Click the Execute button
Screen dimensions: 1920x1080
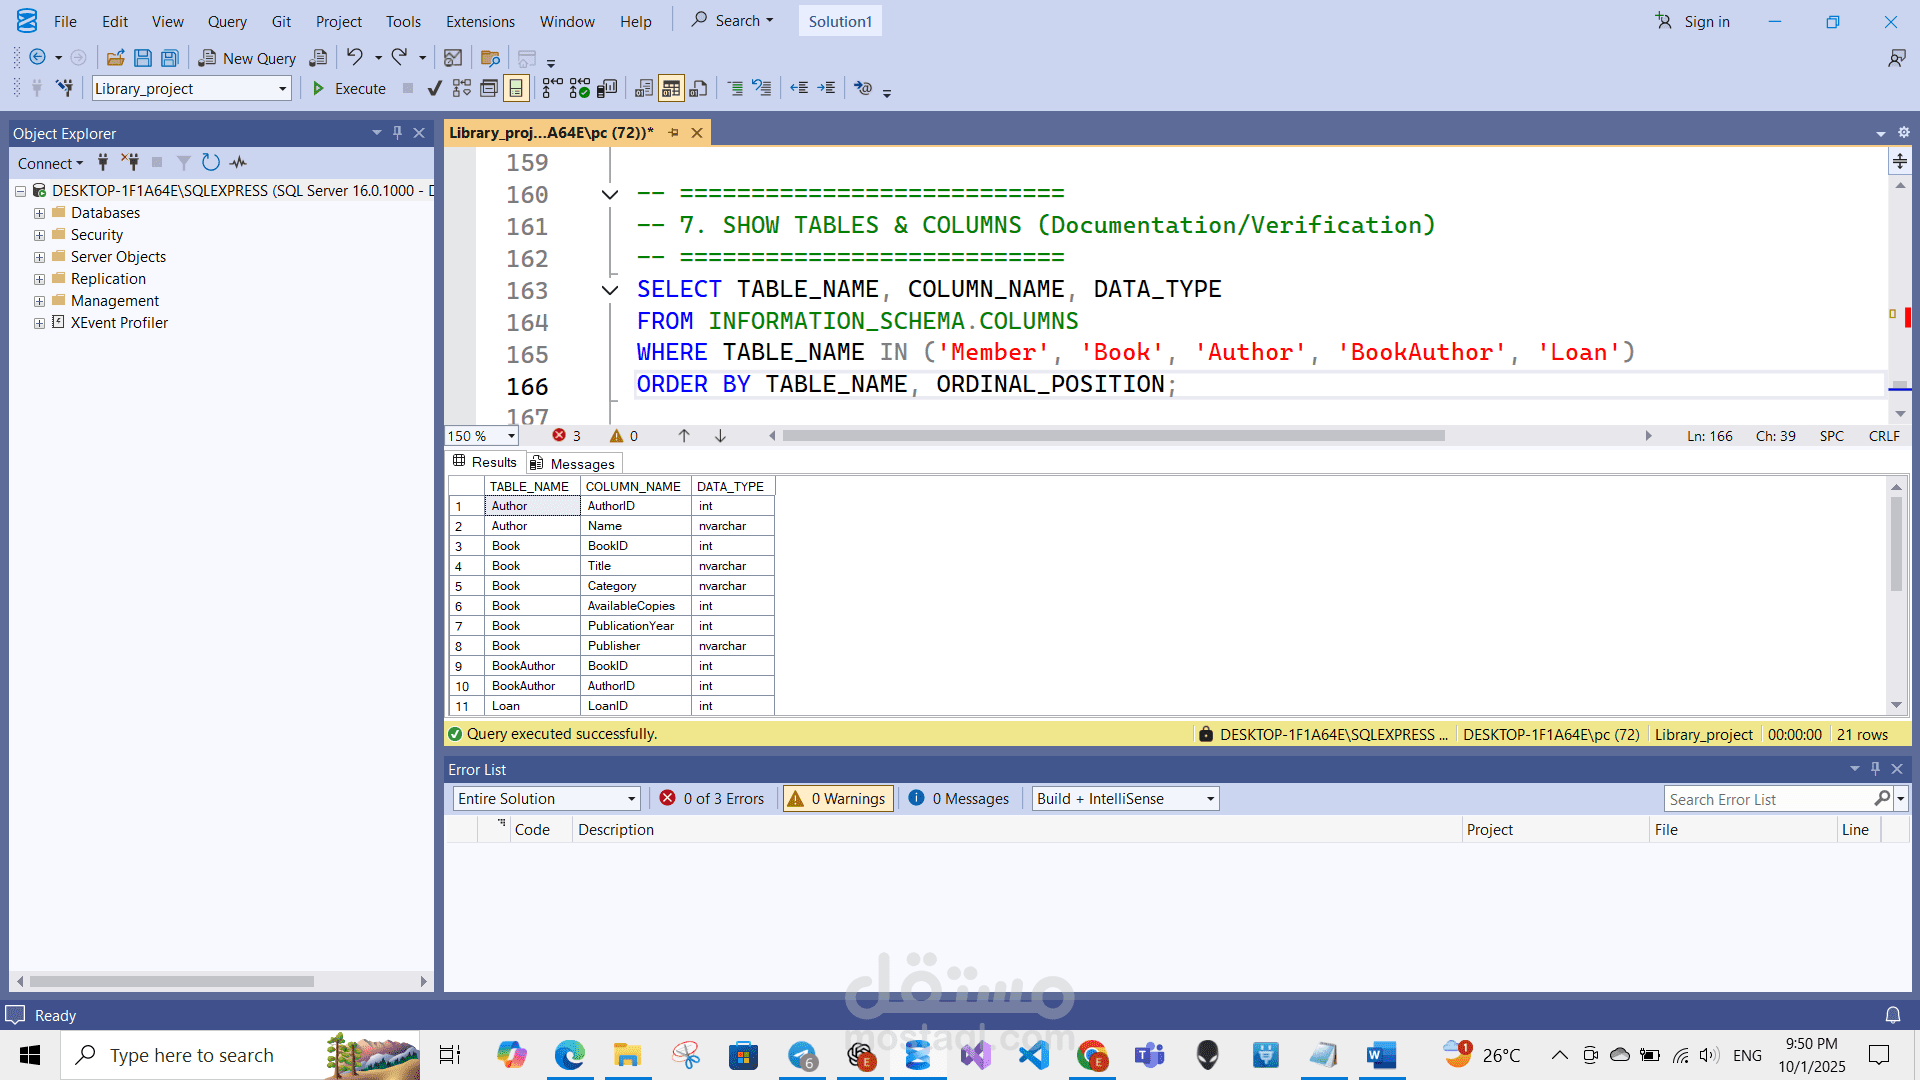coord(349,88)
